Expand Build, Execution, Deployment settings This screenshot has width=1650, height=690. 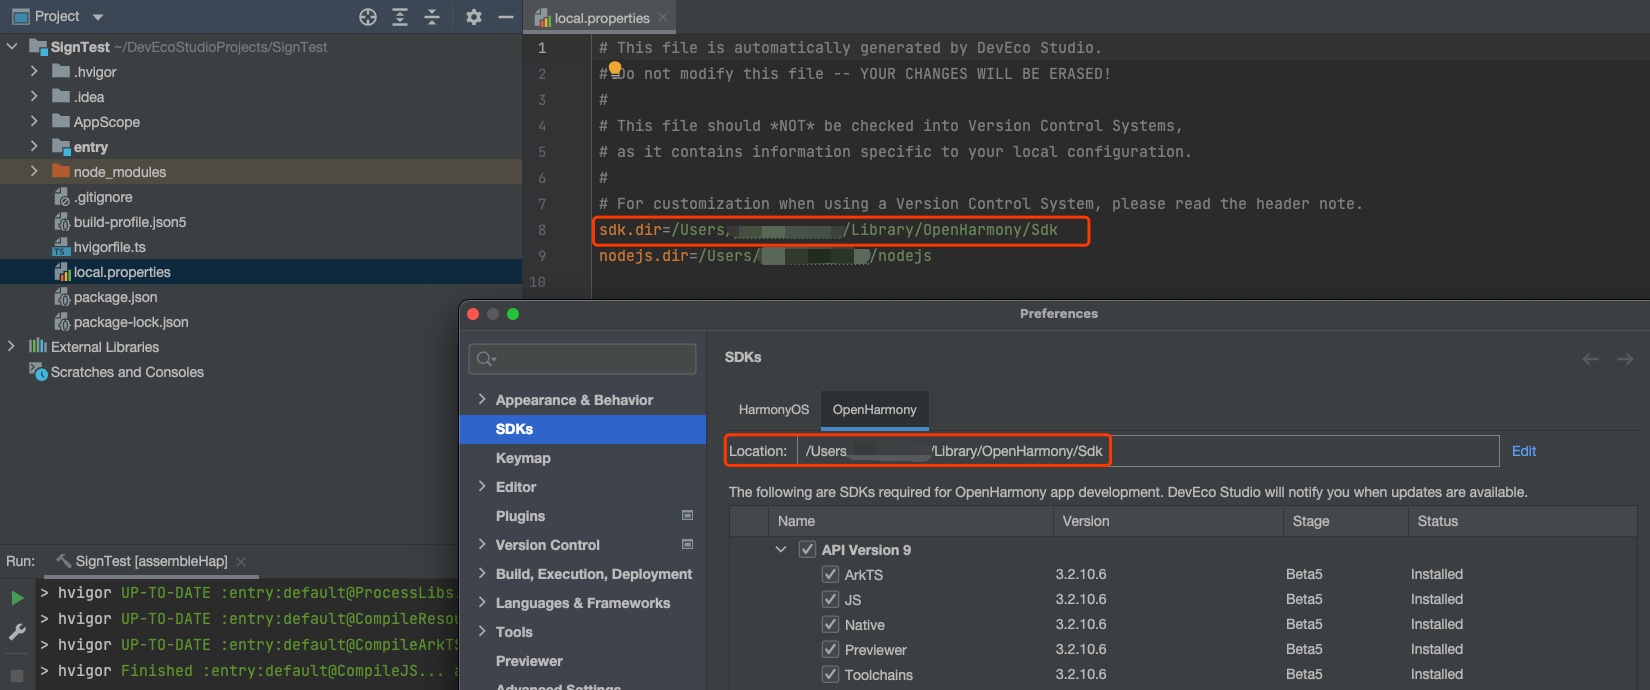(x=482, y=573)
